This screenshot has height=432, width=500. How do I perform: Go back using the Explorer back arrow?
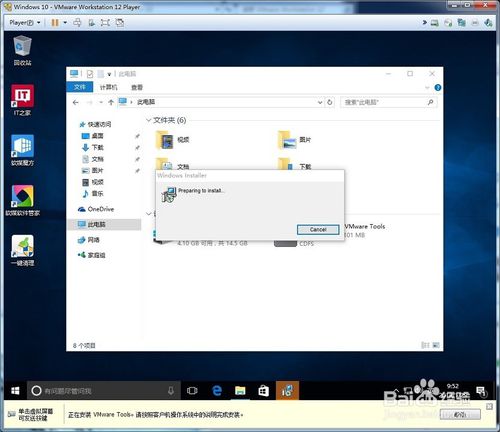[x=76, y=102]
